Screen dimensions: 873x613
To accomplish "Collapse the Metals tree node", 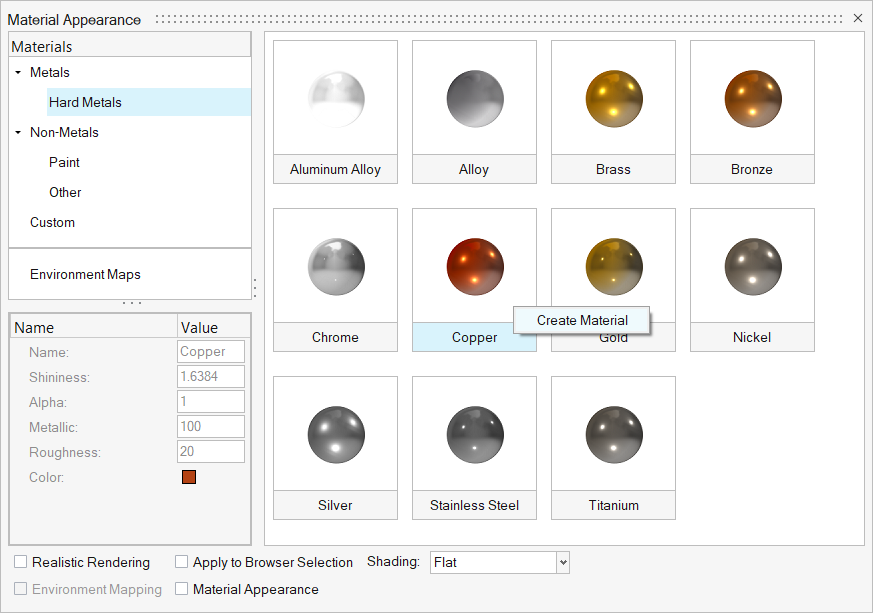I will click(18, 73).
